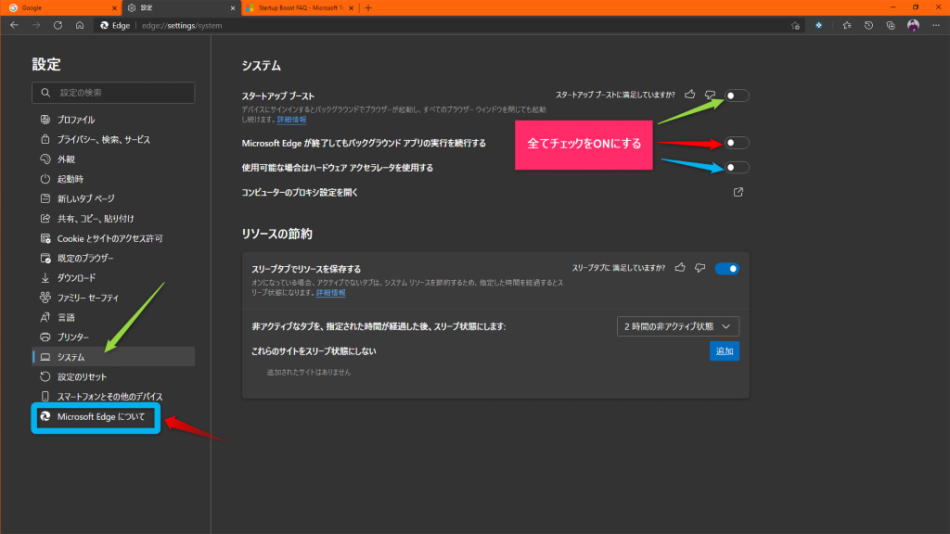Give thumbs up for スタートアップ ブースト

(690, 95)
